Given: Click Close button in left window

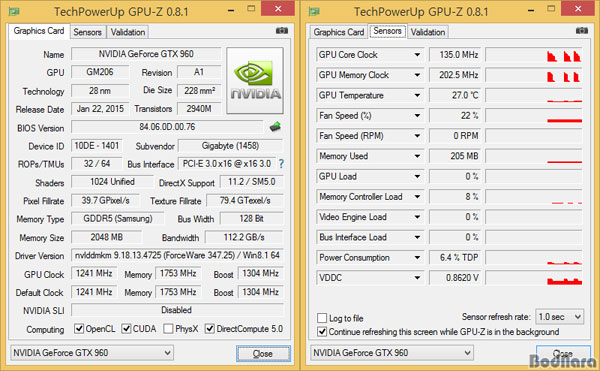Looking at the screenshot, I should coord(263,354).
